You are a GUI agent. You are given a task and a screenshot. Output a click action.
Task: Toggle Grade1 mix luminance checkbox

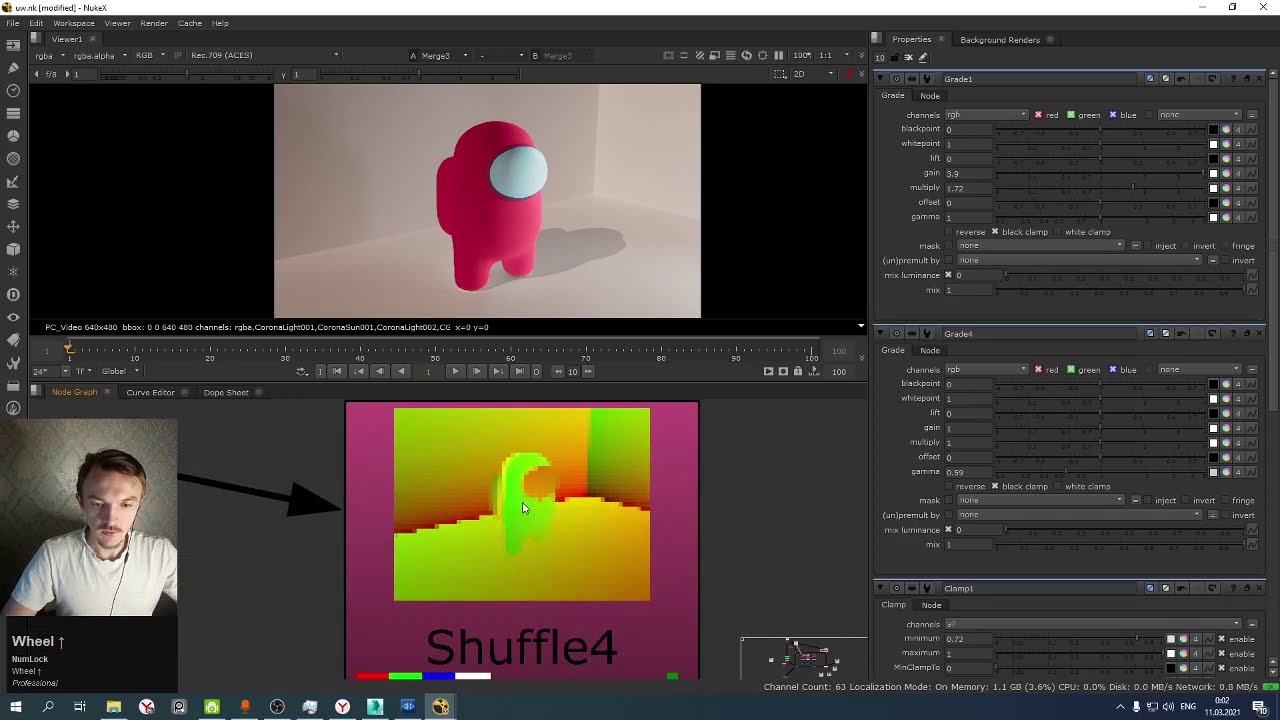click(948, 275)
